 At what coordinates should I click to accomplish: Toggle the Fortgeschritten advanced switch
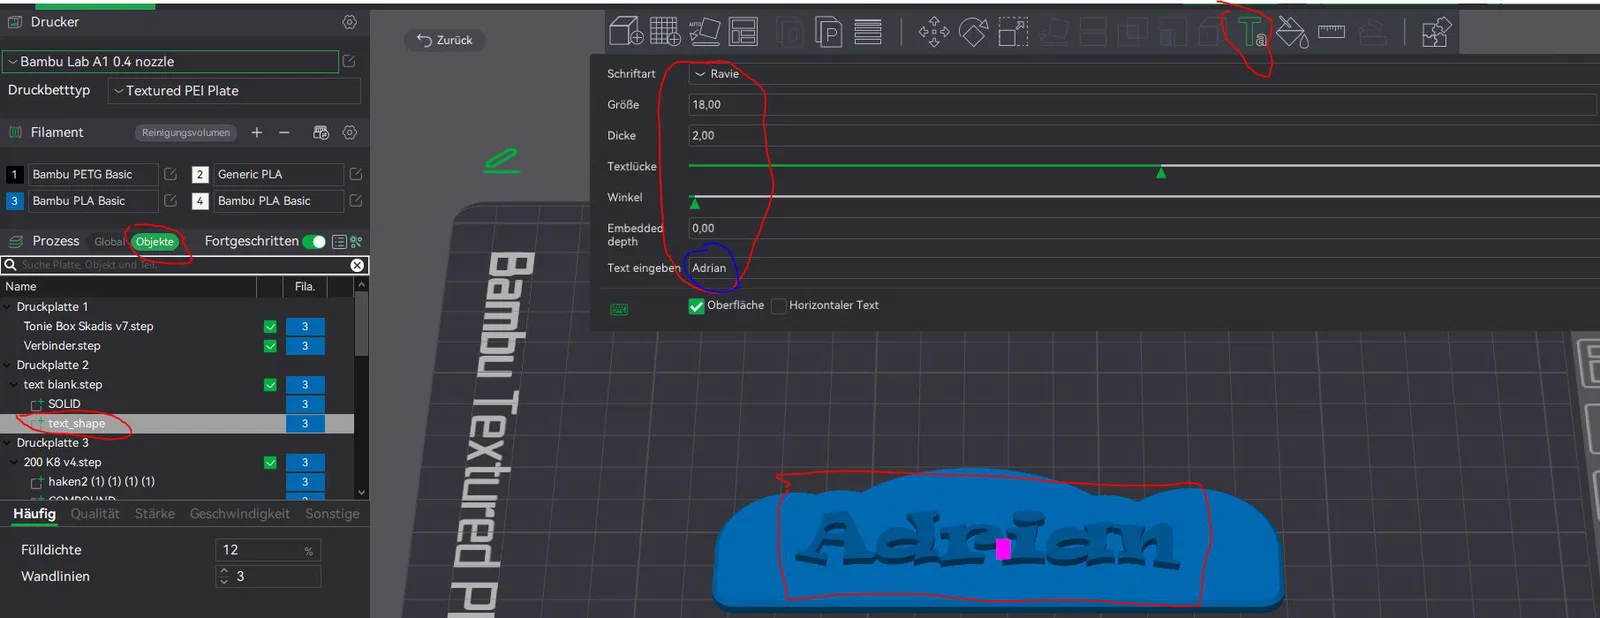[x=314, y=242]
